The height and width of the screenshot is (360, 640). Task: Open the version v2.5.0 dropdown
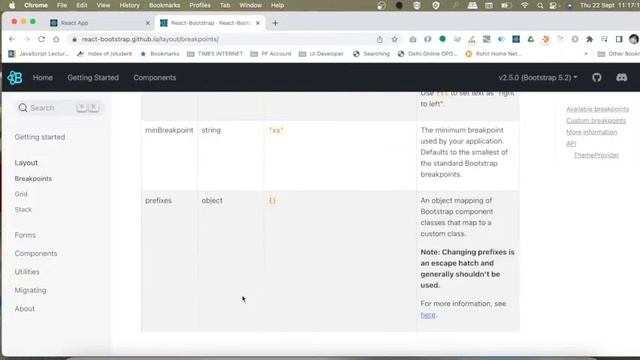(x=538, y=78)
